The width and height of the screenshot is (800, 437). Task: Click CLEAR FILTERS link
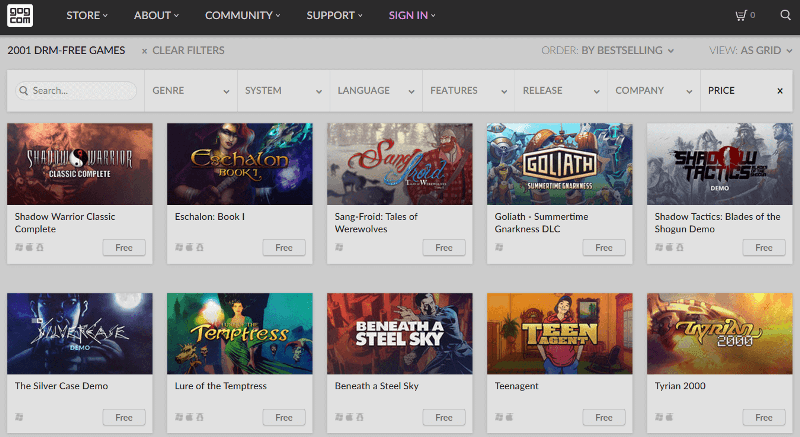click(x=188, y=50)
